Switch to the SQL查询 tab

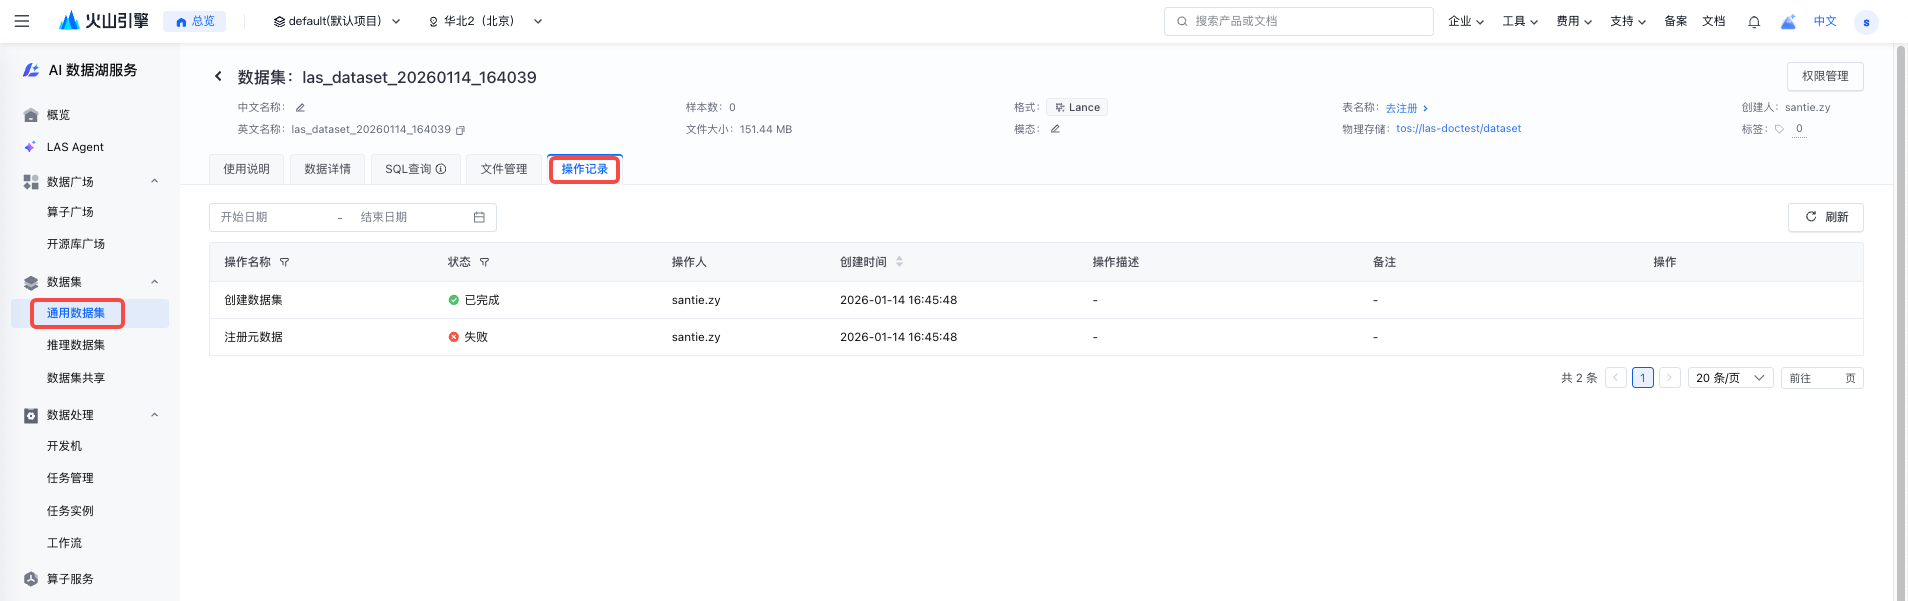click(415, 169)
